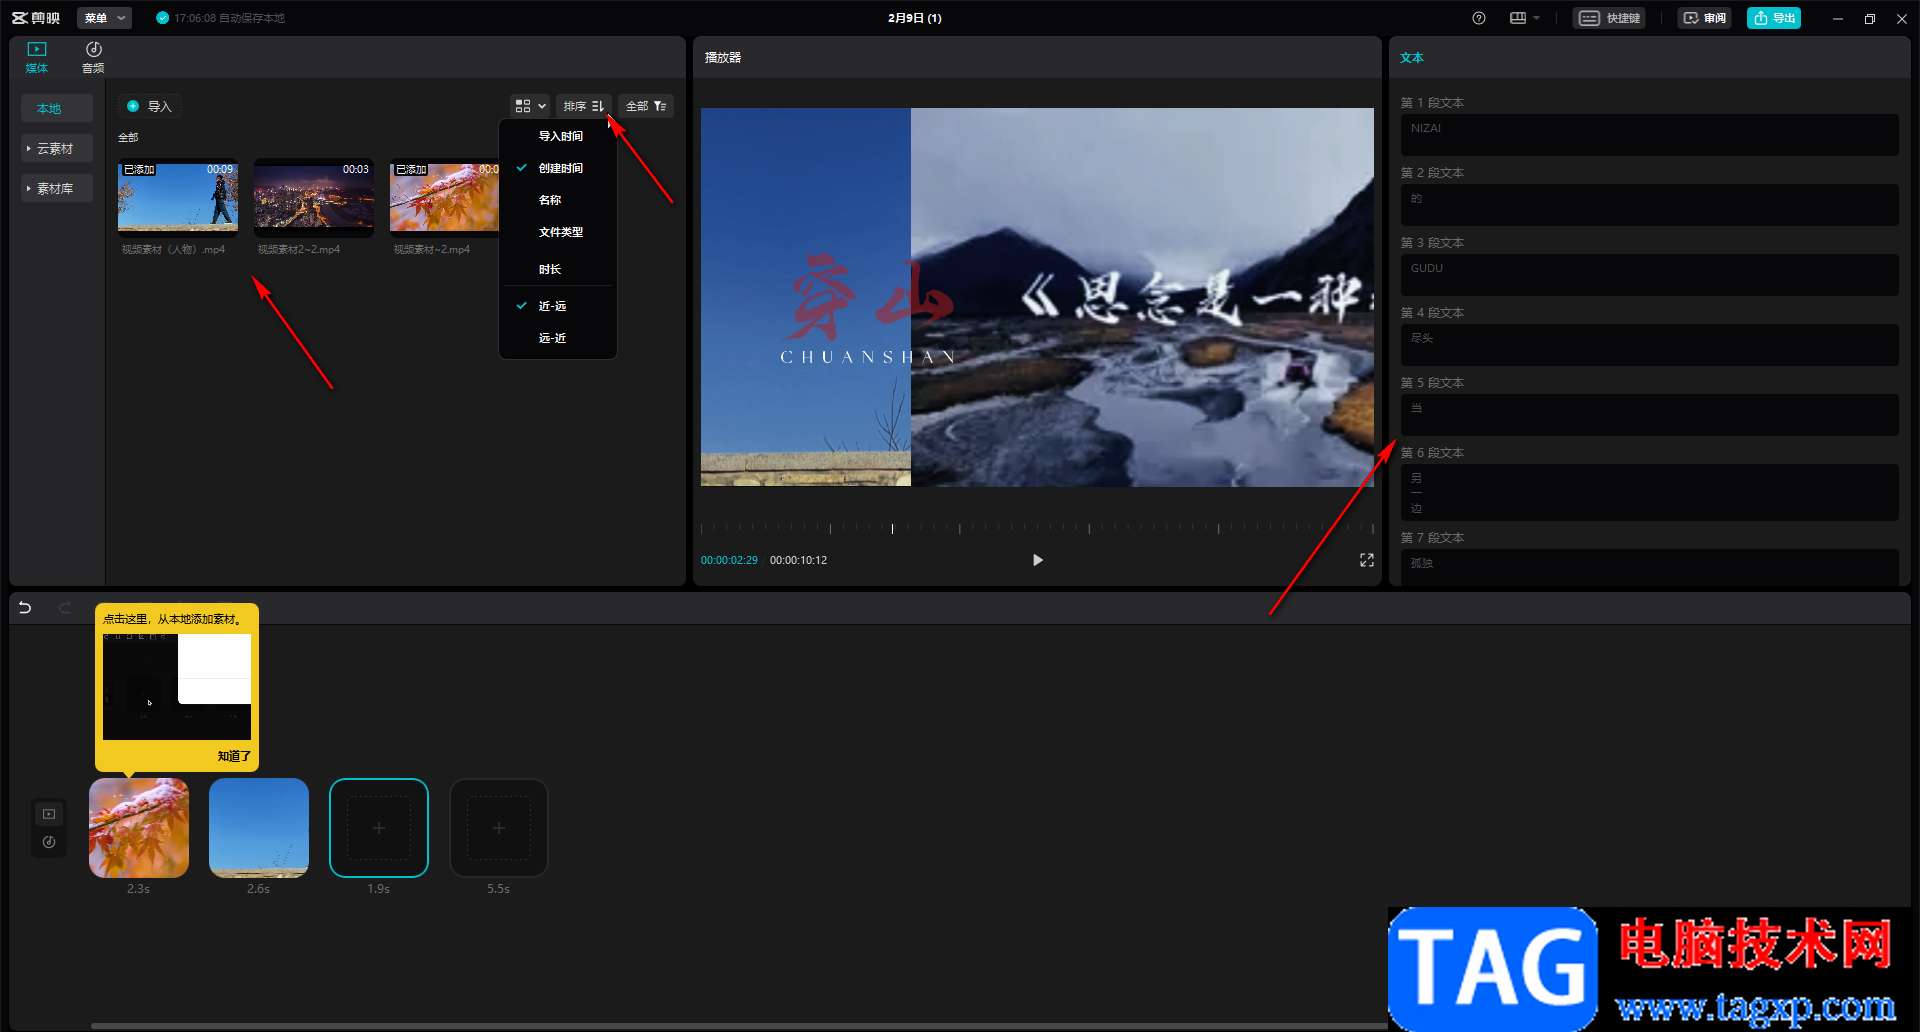1920x1032 pixels.
Task: Sort by 文件类型 file type
Action: pyautogui.click(x=558, y=232)
